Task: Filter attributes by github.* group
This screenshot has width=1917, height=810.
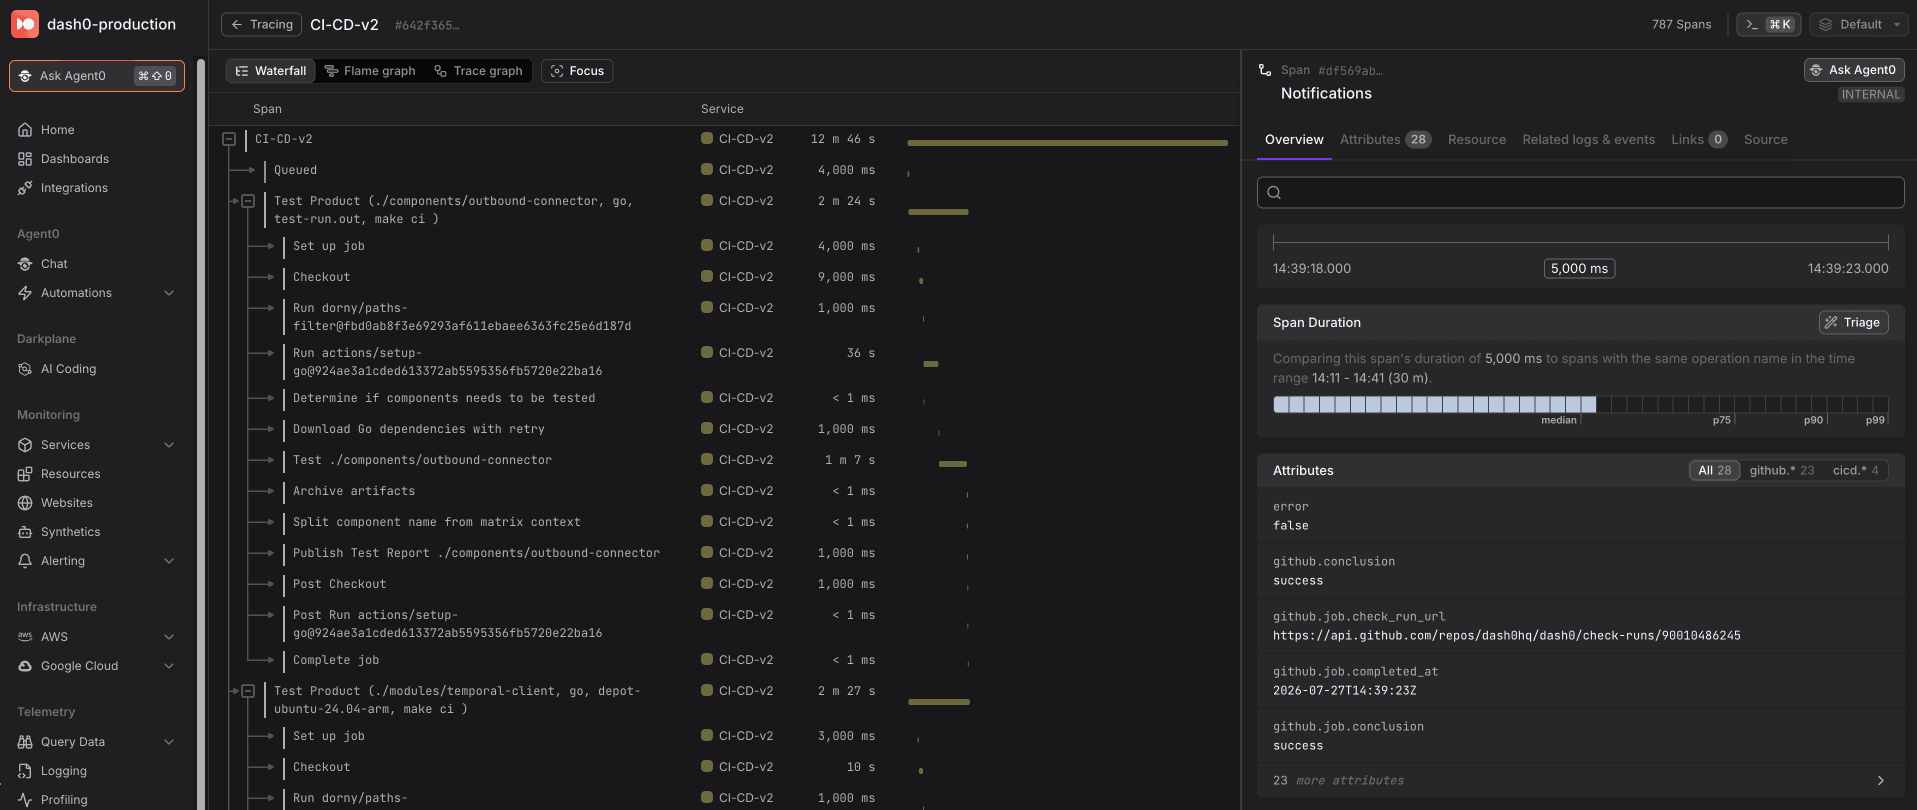Action: (1781, 470)
